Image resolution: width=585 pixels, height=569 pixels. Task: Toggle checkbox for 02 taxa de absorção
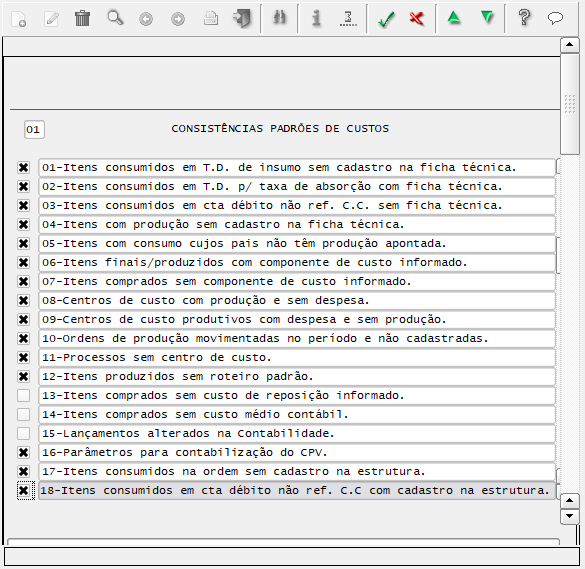(24, 187)
